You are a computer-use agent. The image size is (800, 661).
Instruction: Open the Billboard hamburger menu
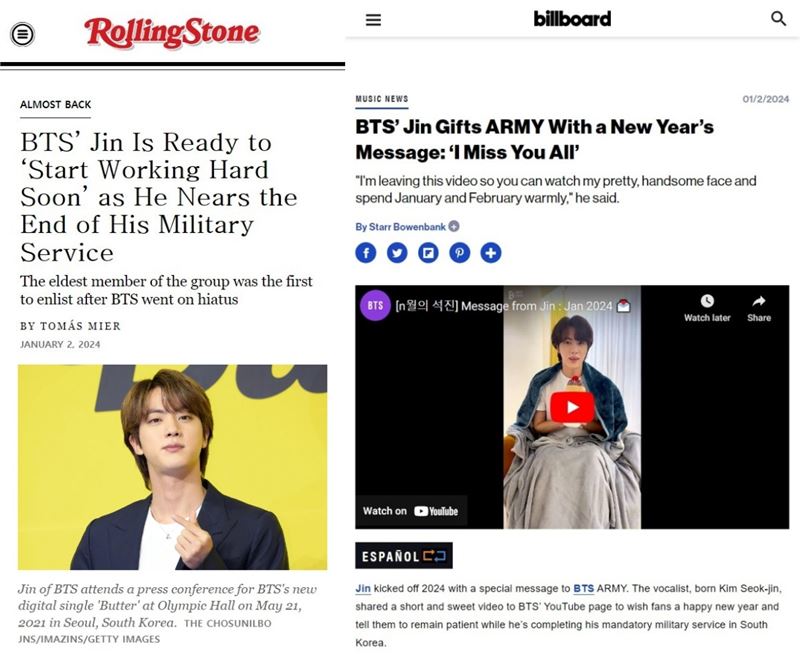pyautogui.click(x=373, y=20)
